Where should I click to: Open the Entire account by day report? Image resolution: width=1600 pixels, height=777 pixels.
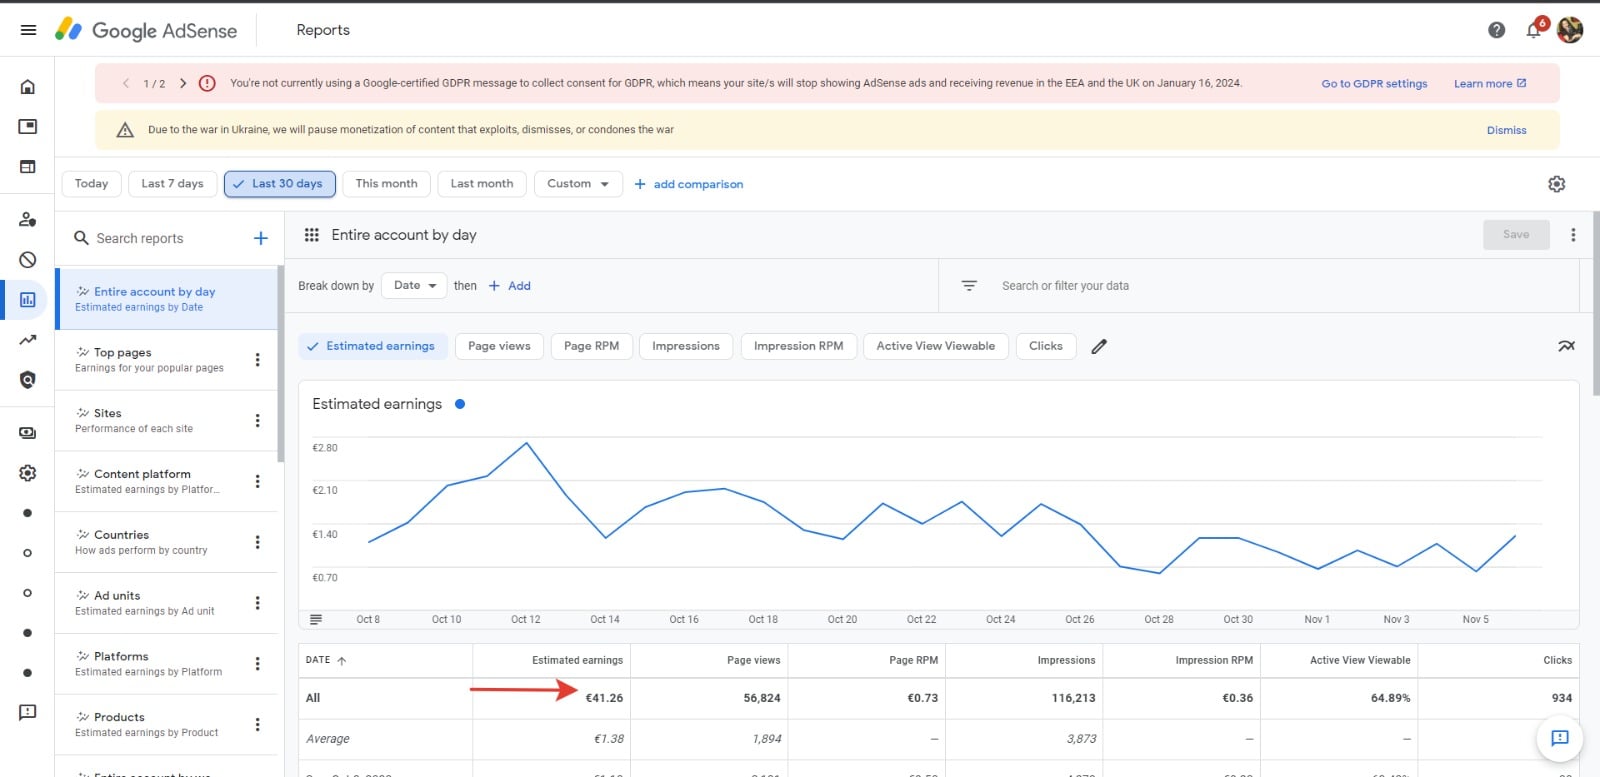point(166,299)
